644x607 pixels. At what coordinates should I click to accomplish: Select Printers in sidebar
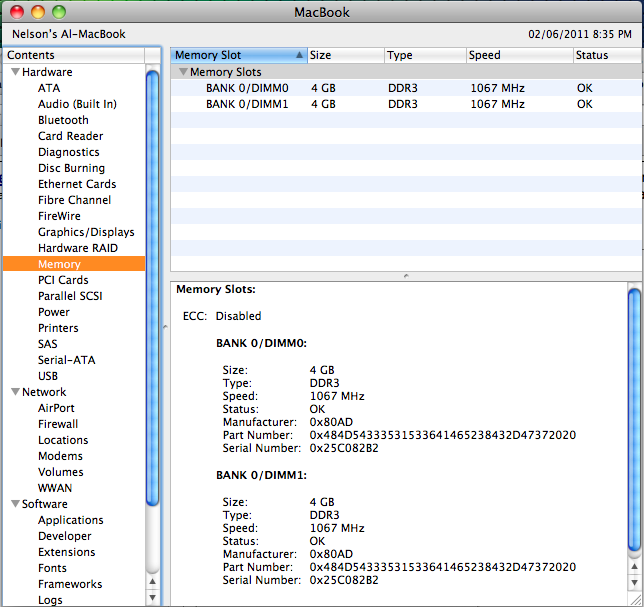[x=58, y=328]
